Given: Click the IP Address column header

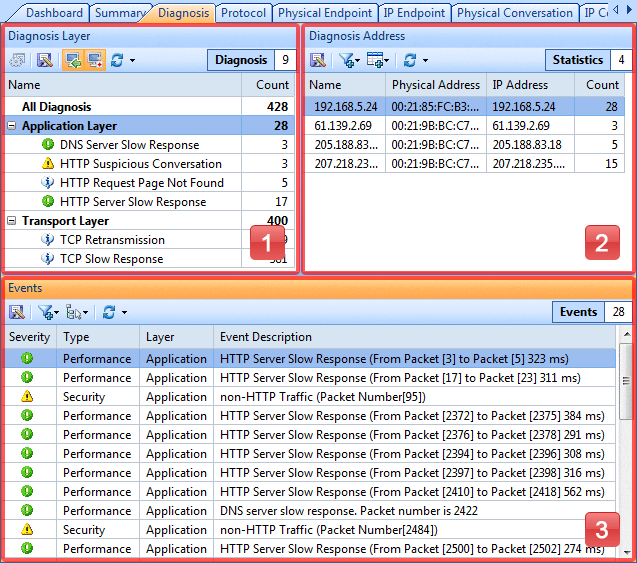Looking at the screenshot, I should pyautogui.click(x=520, y=85).
